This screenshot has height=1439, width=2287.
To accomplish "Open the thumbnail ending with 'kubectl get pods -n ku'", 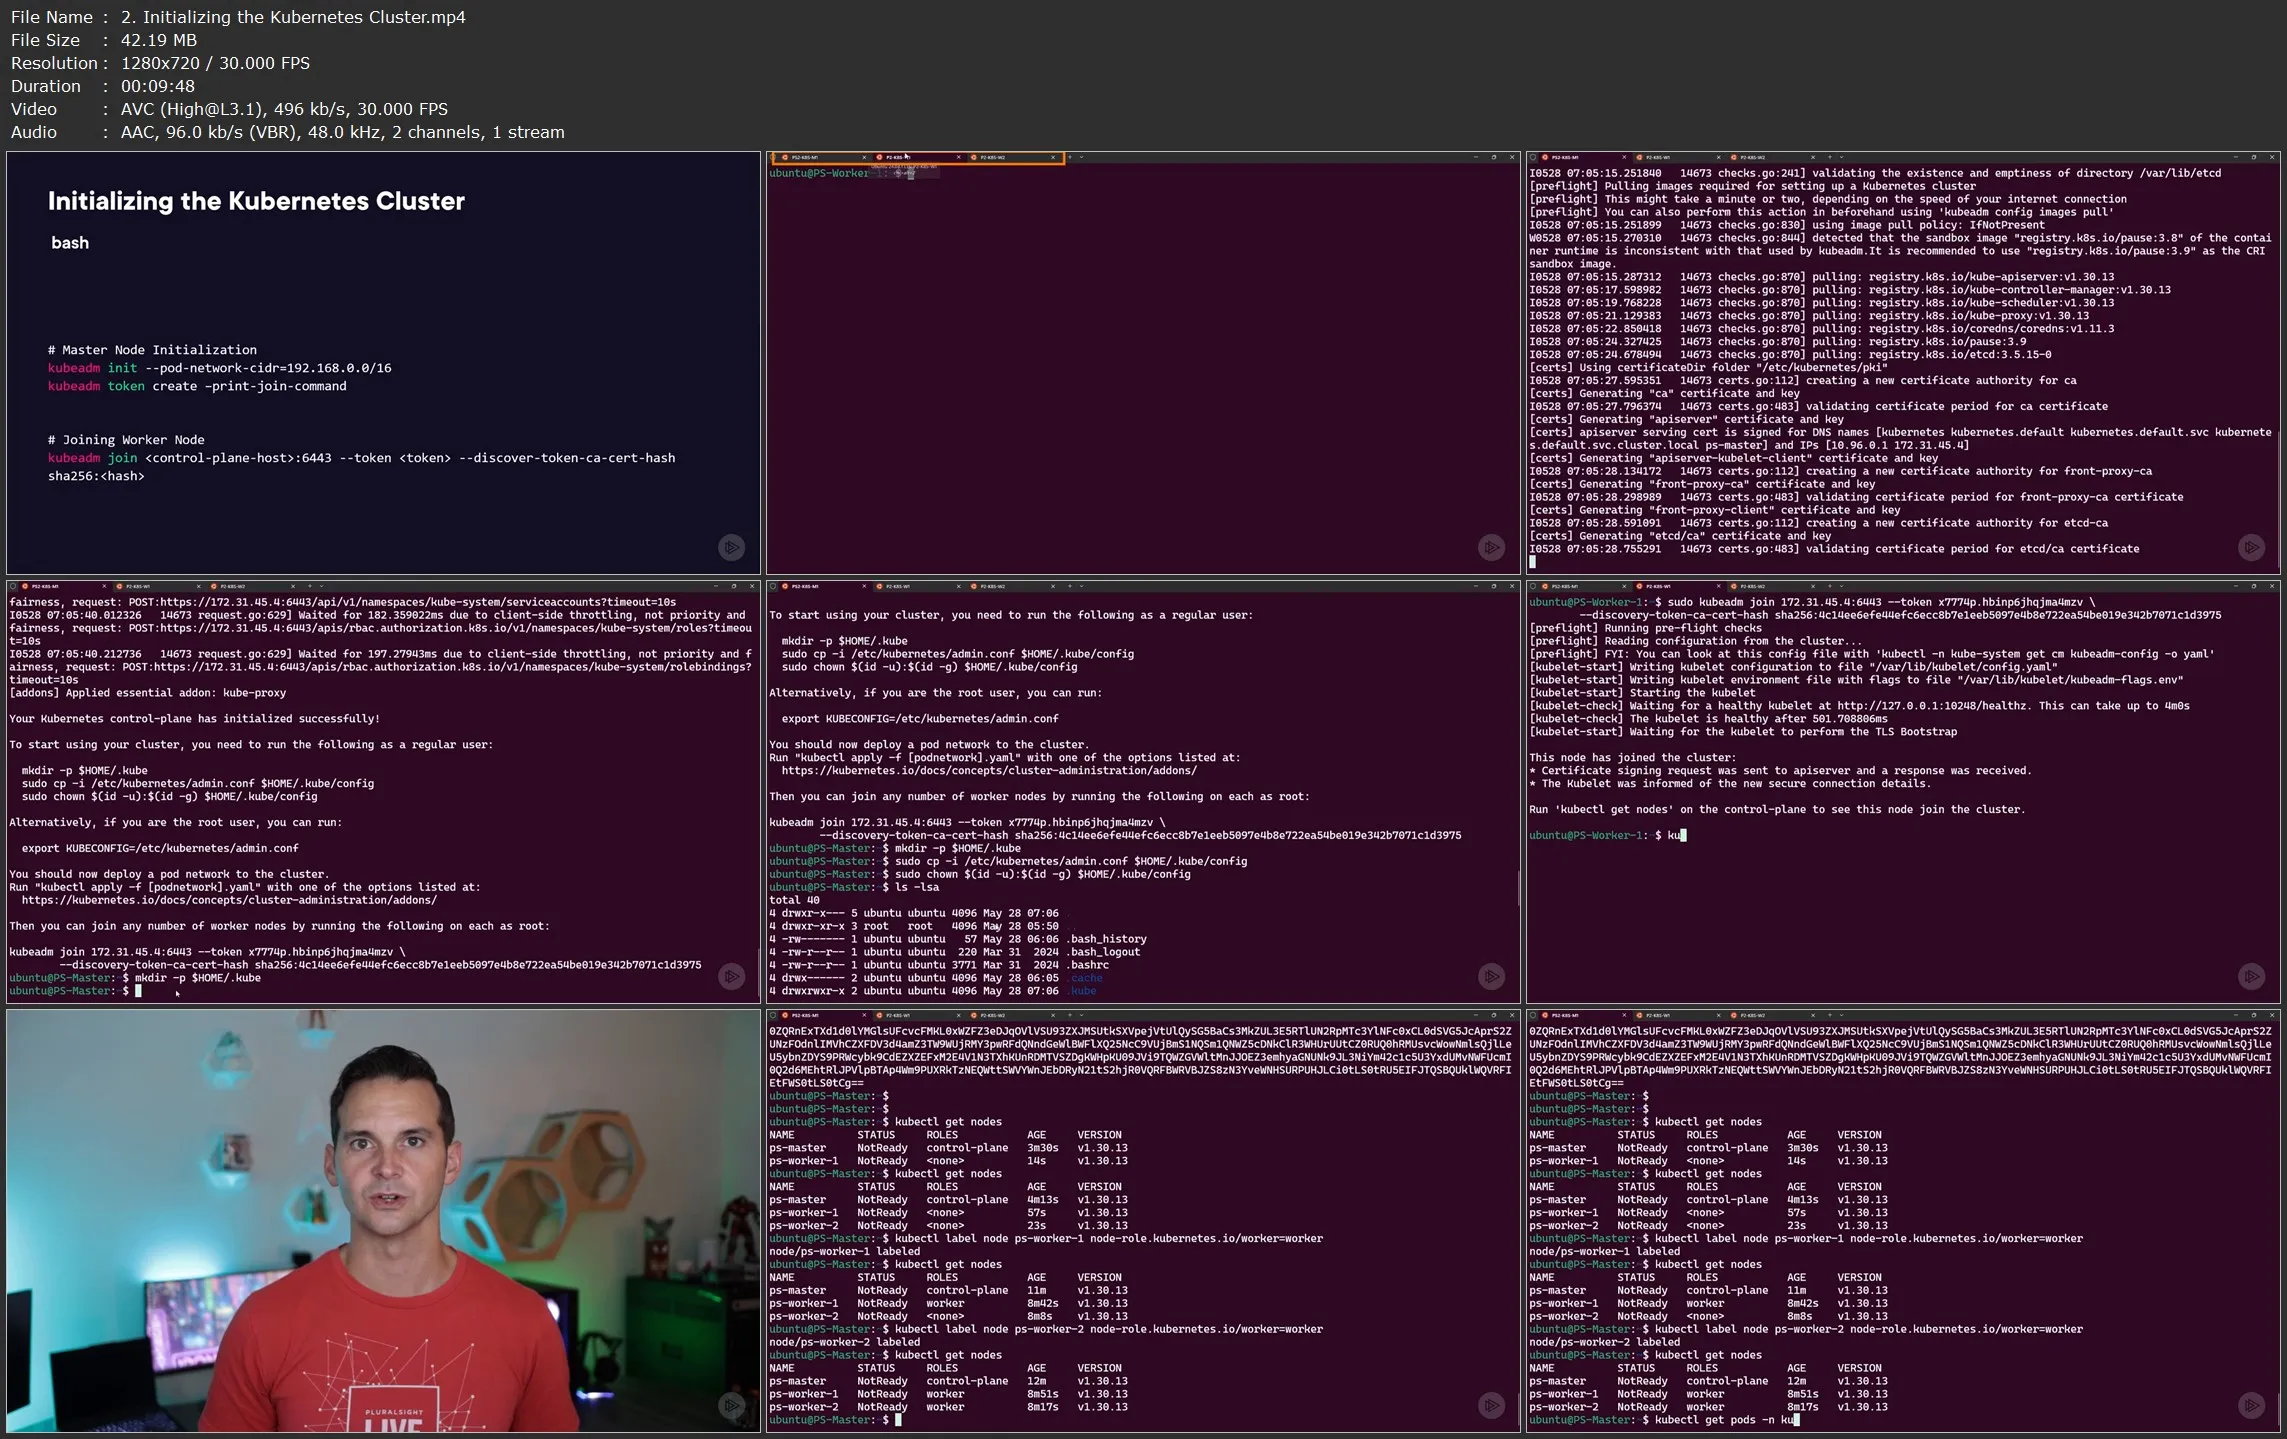I will click(1903, 1221).
